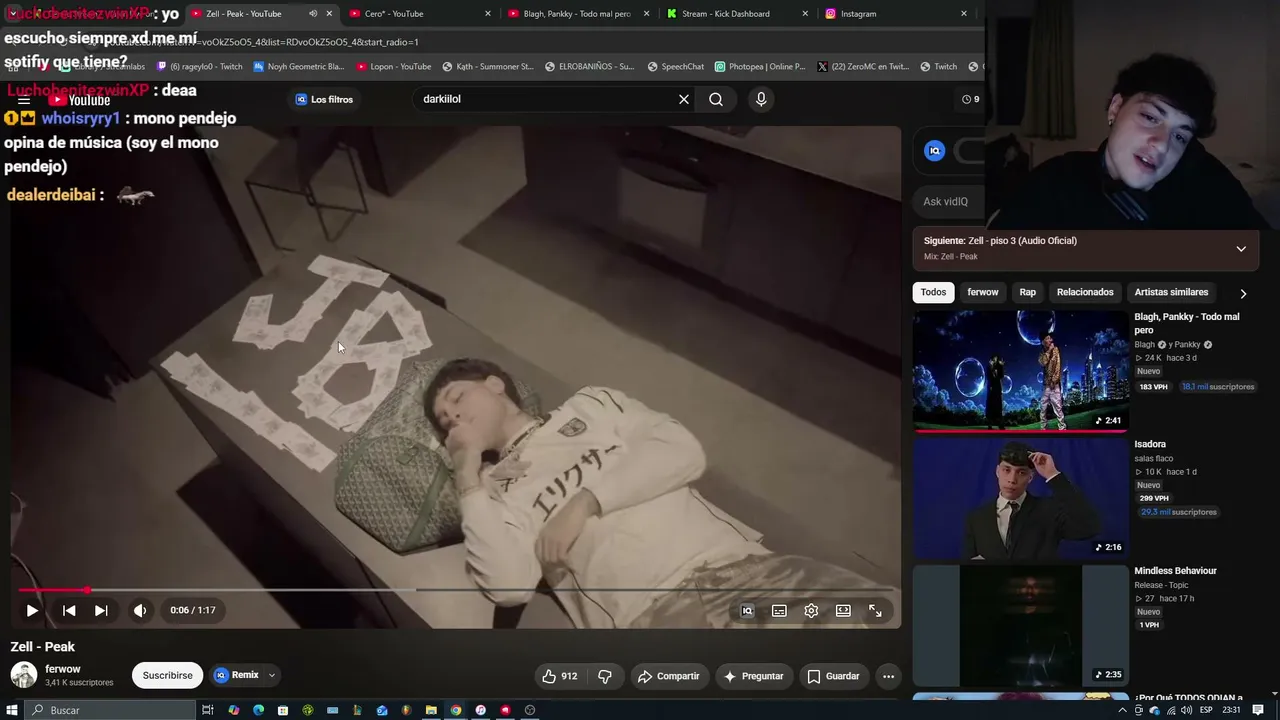Open the ELROBANIÑOS bookmark
This screenshot has width=1280, height=720.
click(589, 67)
